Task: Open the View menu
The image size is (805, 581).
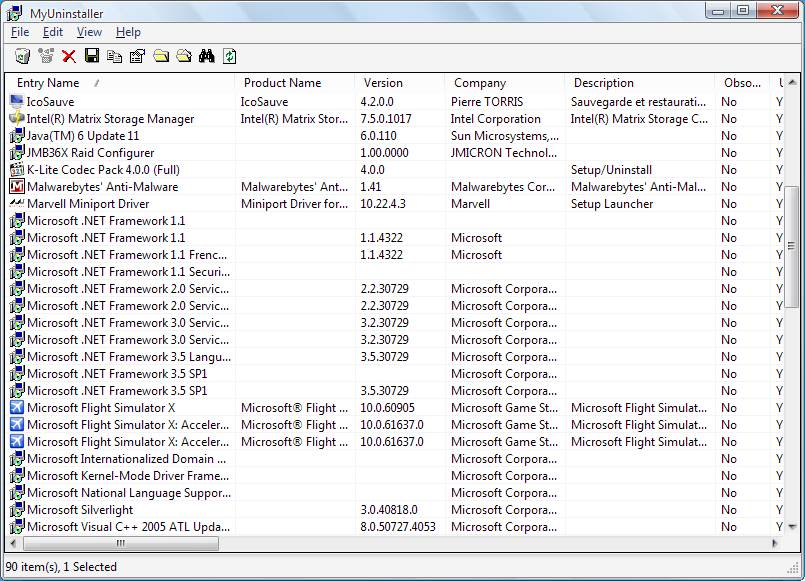Action: click(x=89, y=32)
